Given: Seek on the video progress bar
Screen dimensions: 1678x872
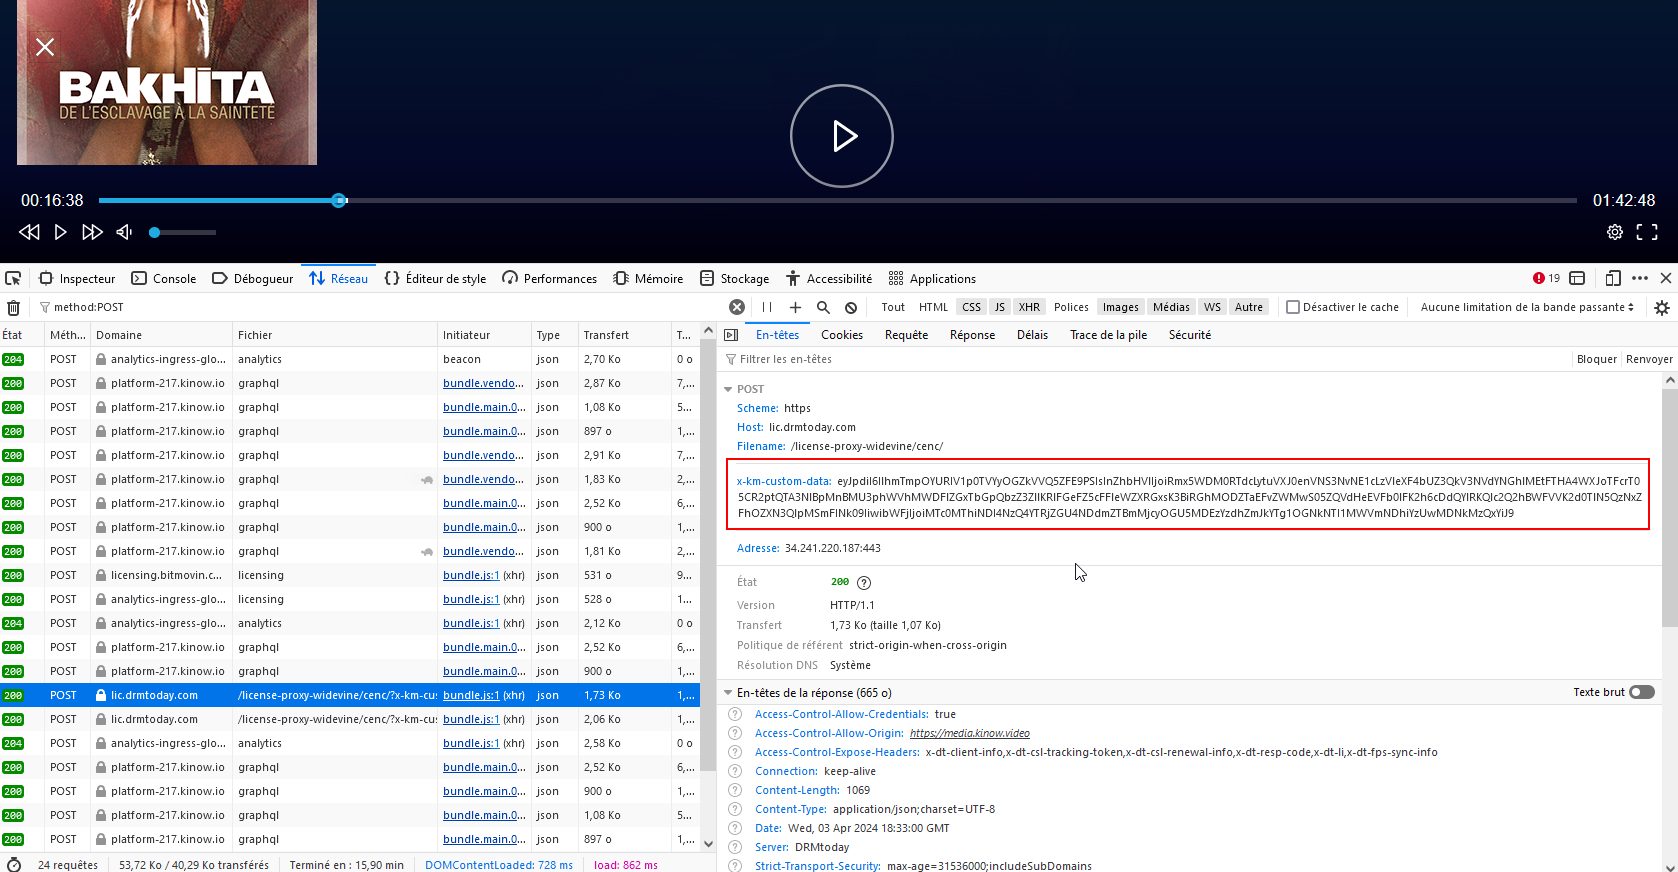Looking at the screenshot, I should point(838,201).
